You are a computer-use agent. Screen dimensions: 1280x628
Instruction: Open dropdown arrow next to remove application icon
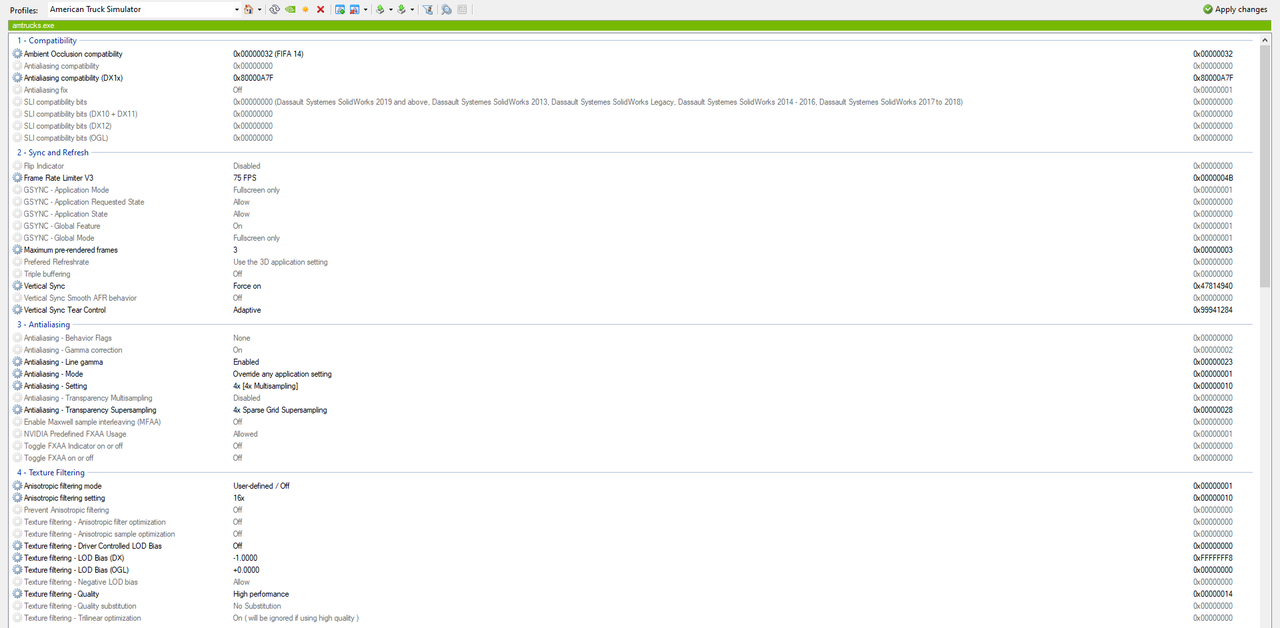(365, 9)
